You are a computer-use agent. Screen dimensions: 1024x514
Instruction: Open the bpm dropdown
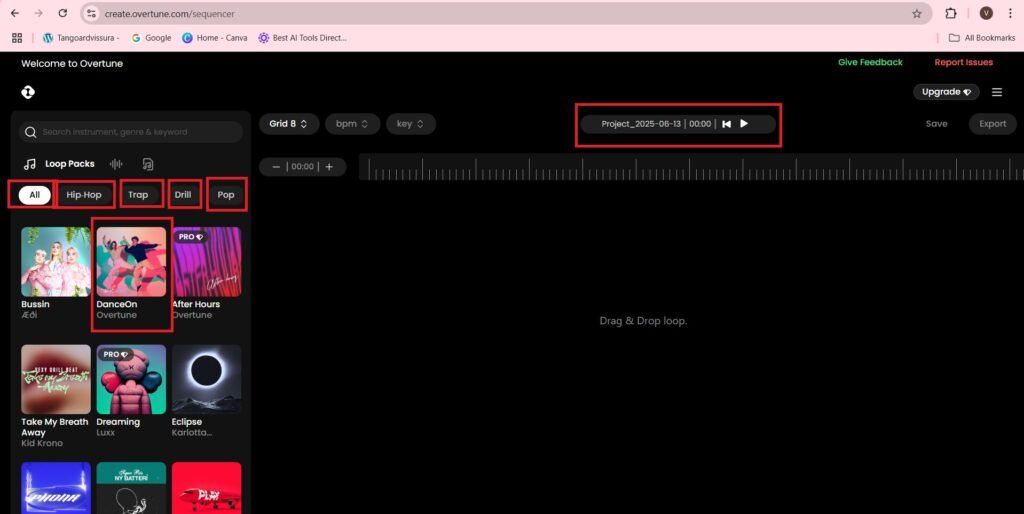tap(352, 123)
